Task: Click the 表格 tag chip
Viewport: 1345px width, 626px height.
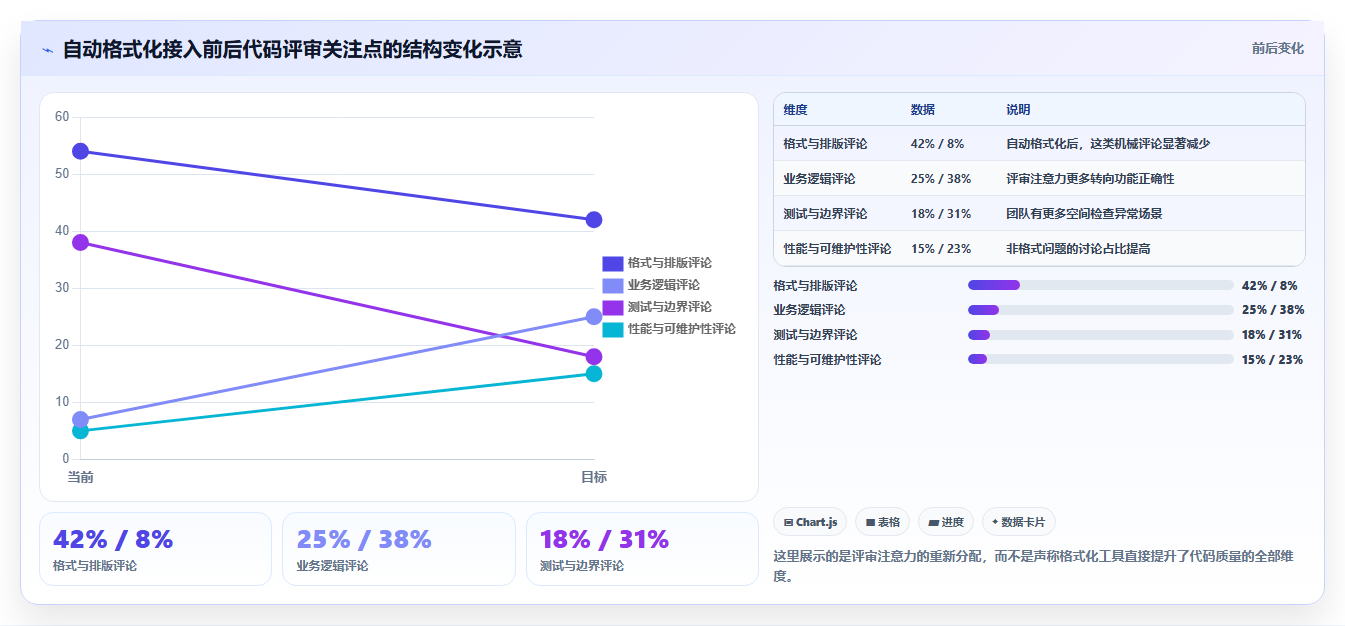Action: tap(882, 522)
